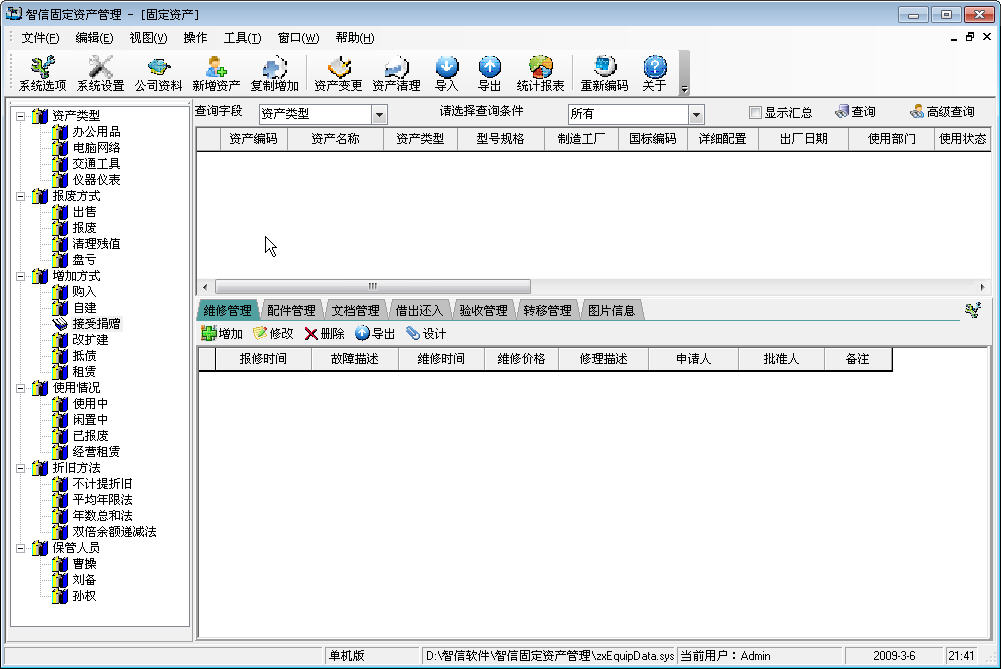The width and height of the screenshot is (1001, 669).
Task: Collapse the 使用情况 tree node
Action: tap(20, 388)
